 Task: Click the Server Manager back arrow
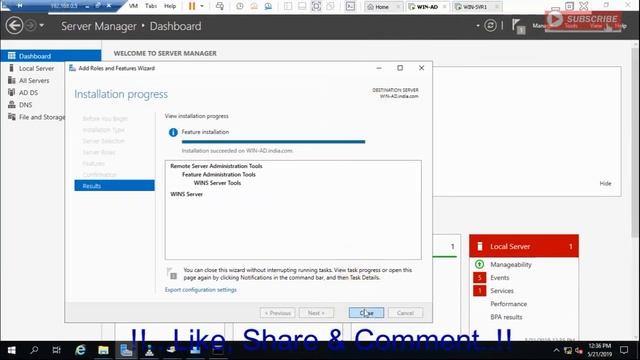tap(14, 26)
